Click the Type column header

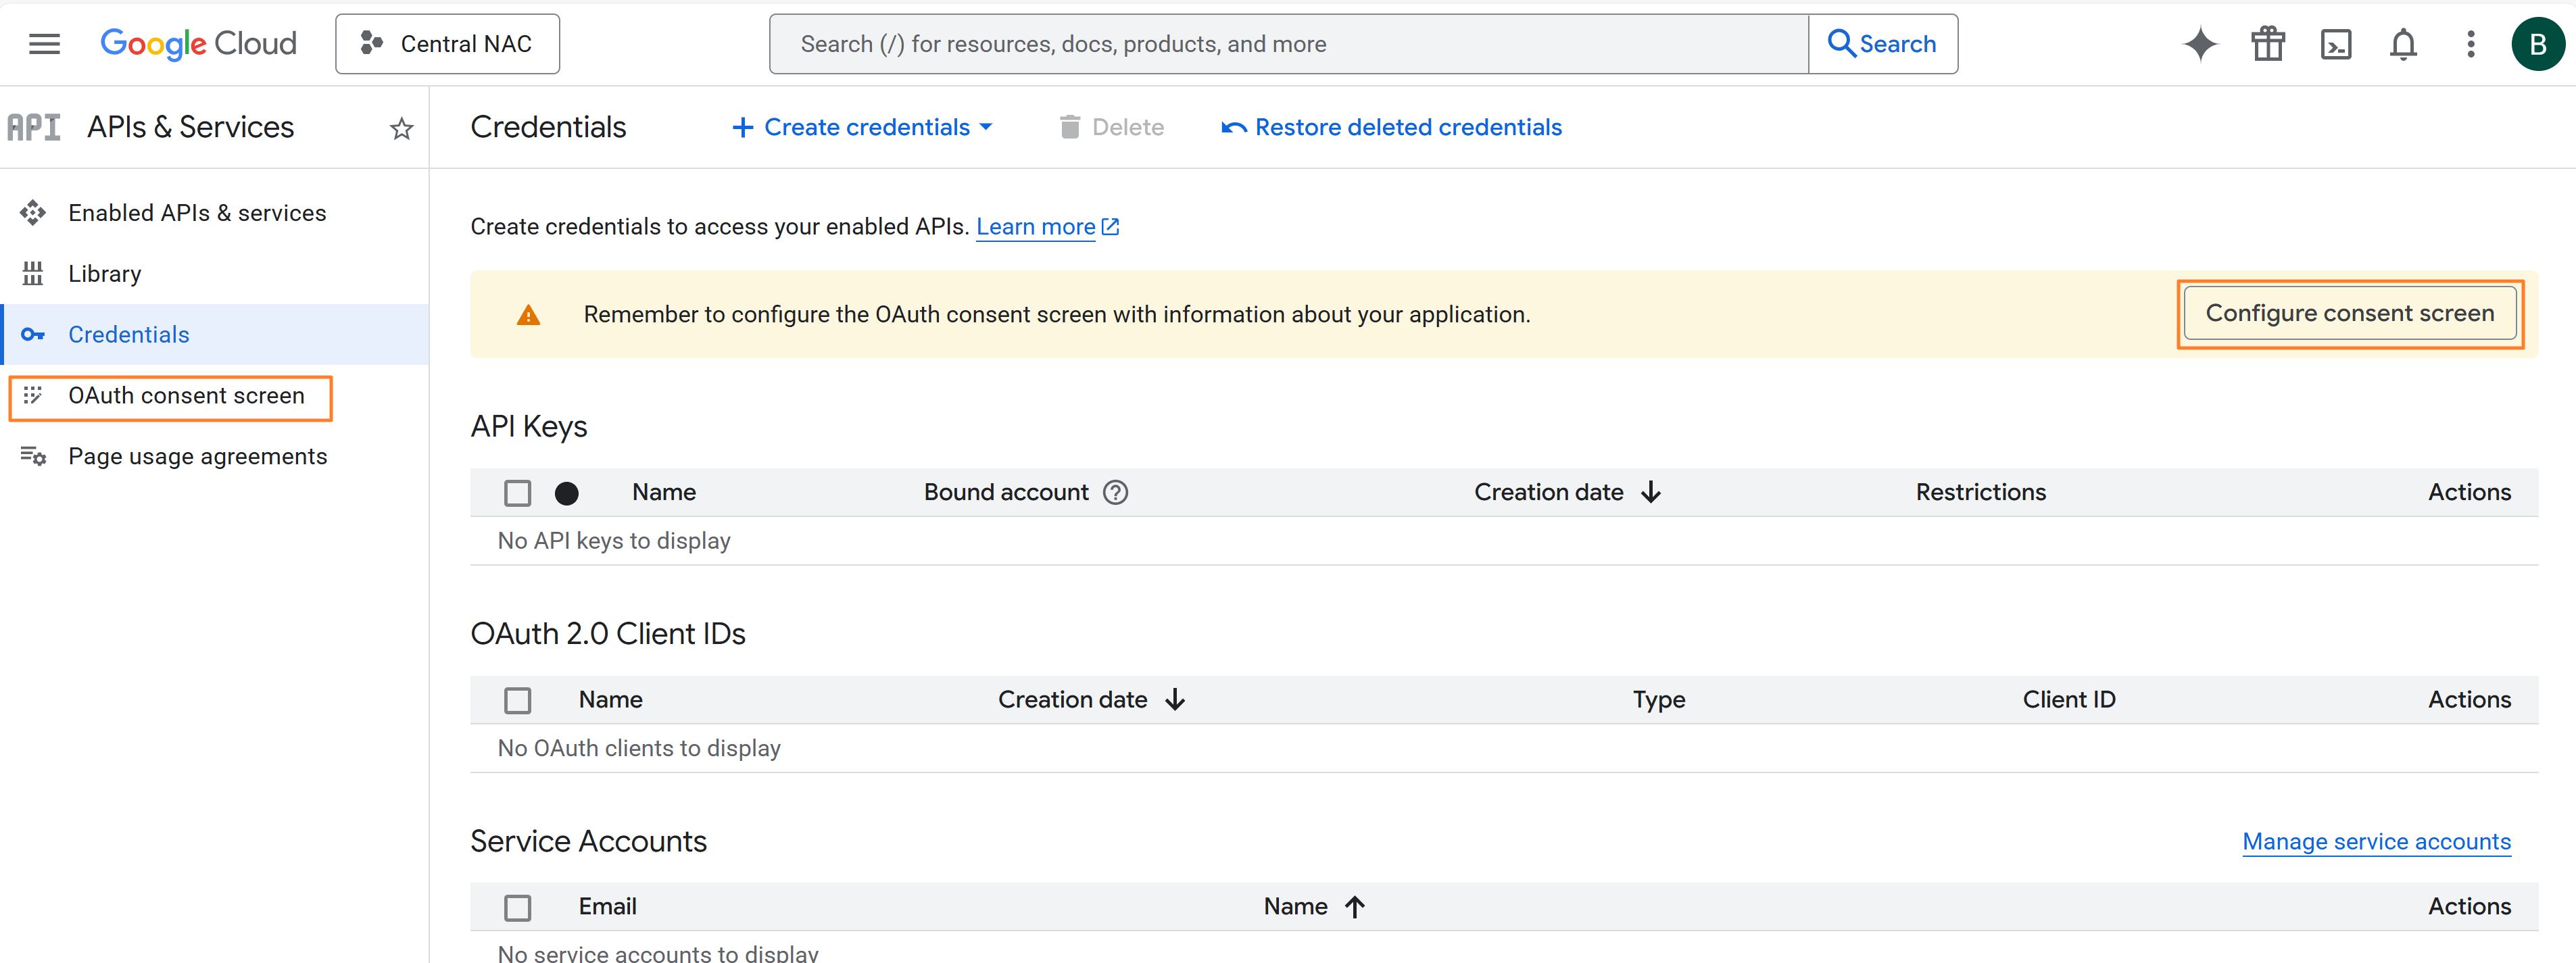pyautogui.click(x=1659, y=699)
